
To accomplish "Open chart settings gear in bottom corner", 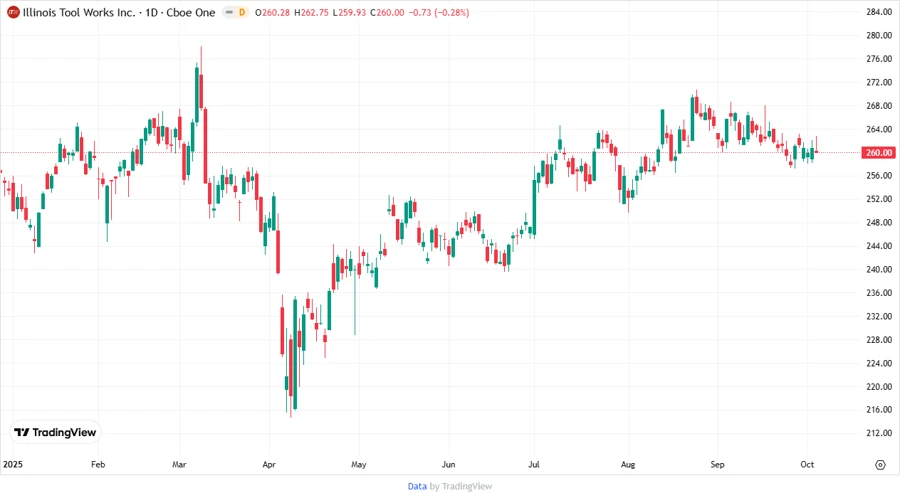I will point(880,465).
